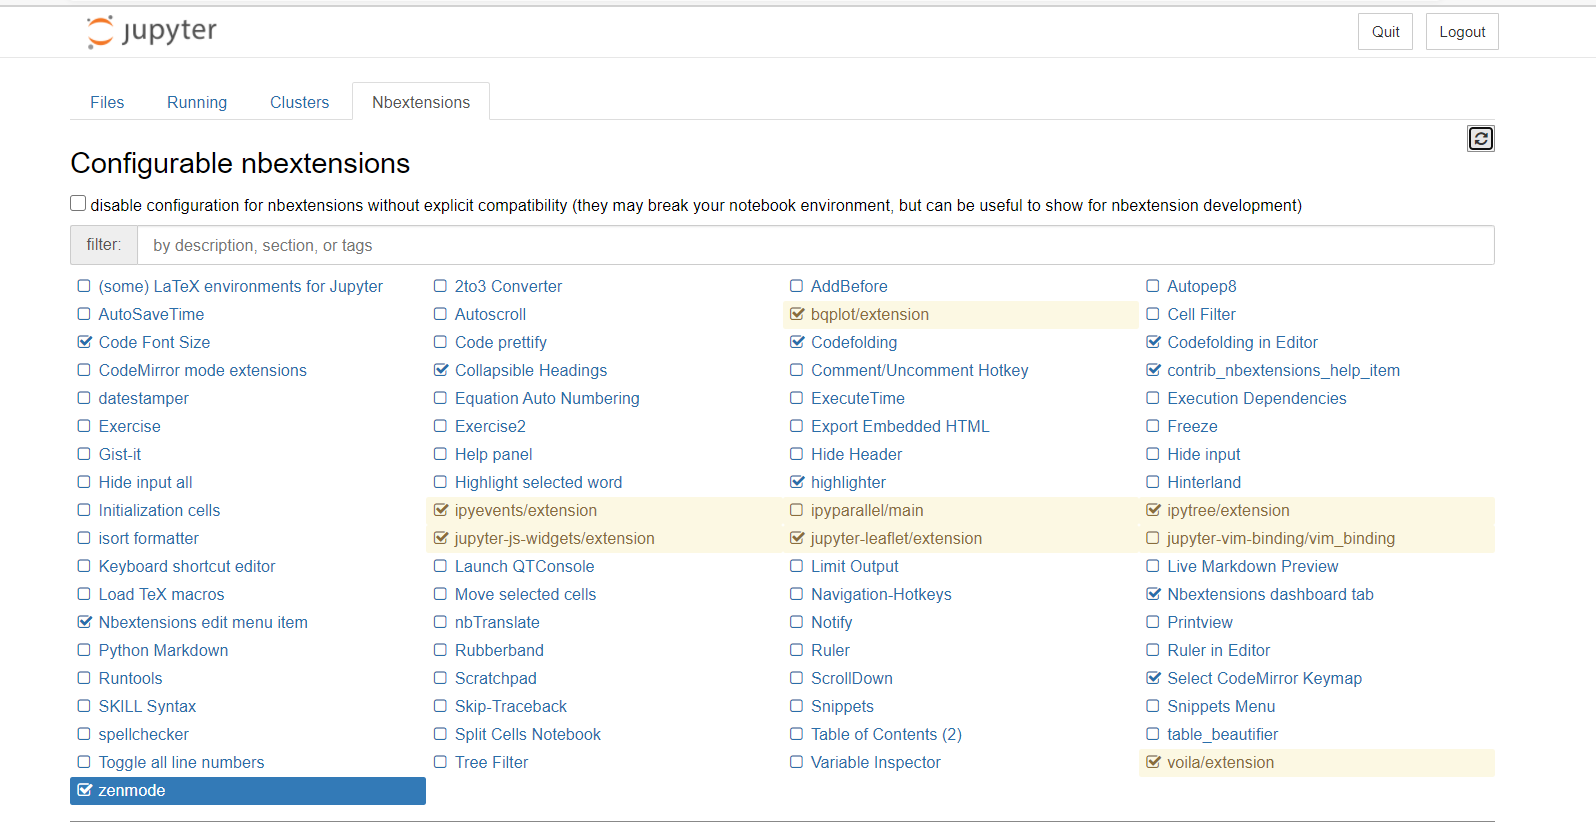Screen dimensions: 1596x832
Task: Enable the ExecuteTime extension
Action: [796, 398]
